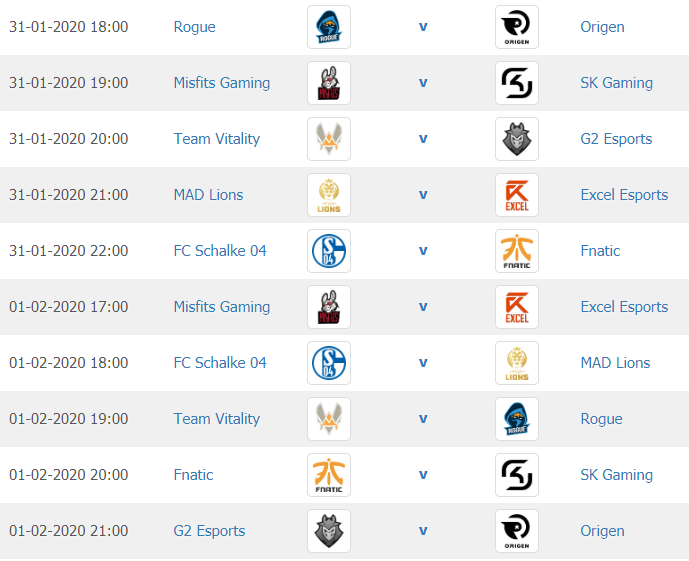Screen dimensions: 689x561
Task: Click the Fnatic logo in the 01-02 20:00 match
Action: point(329,475)
